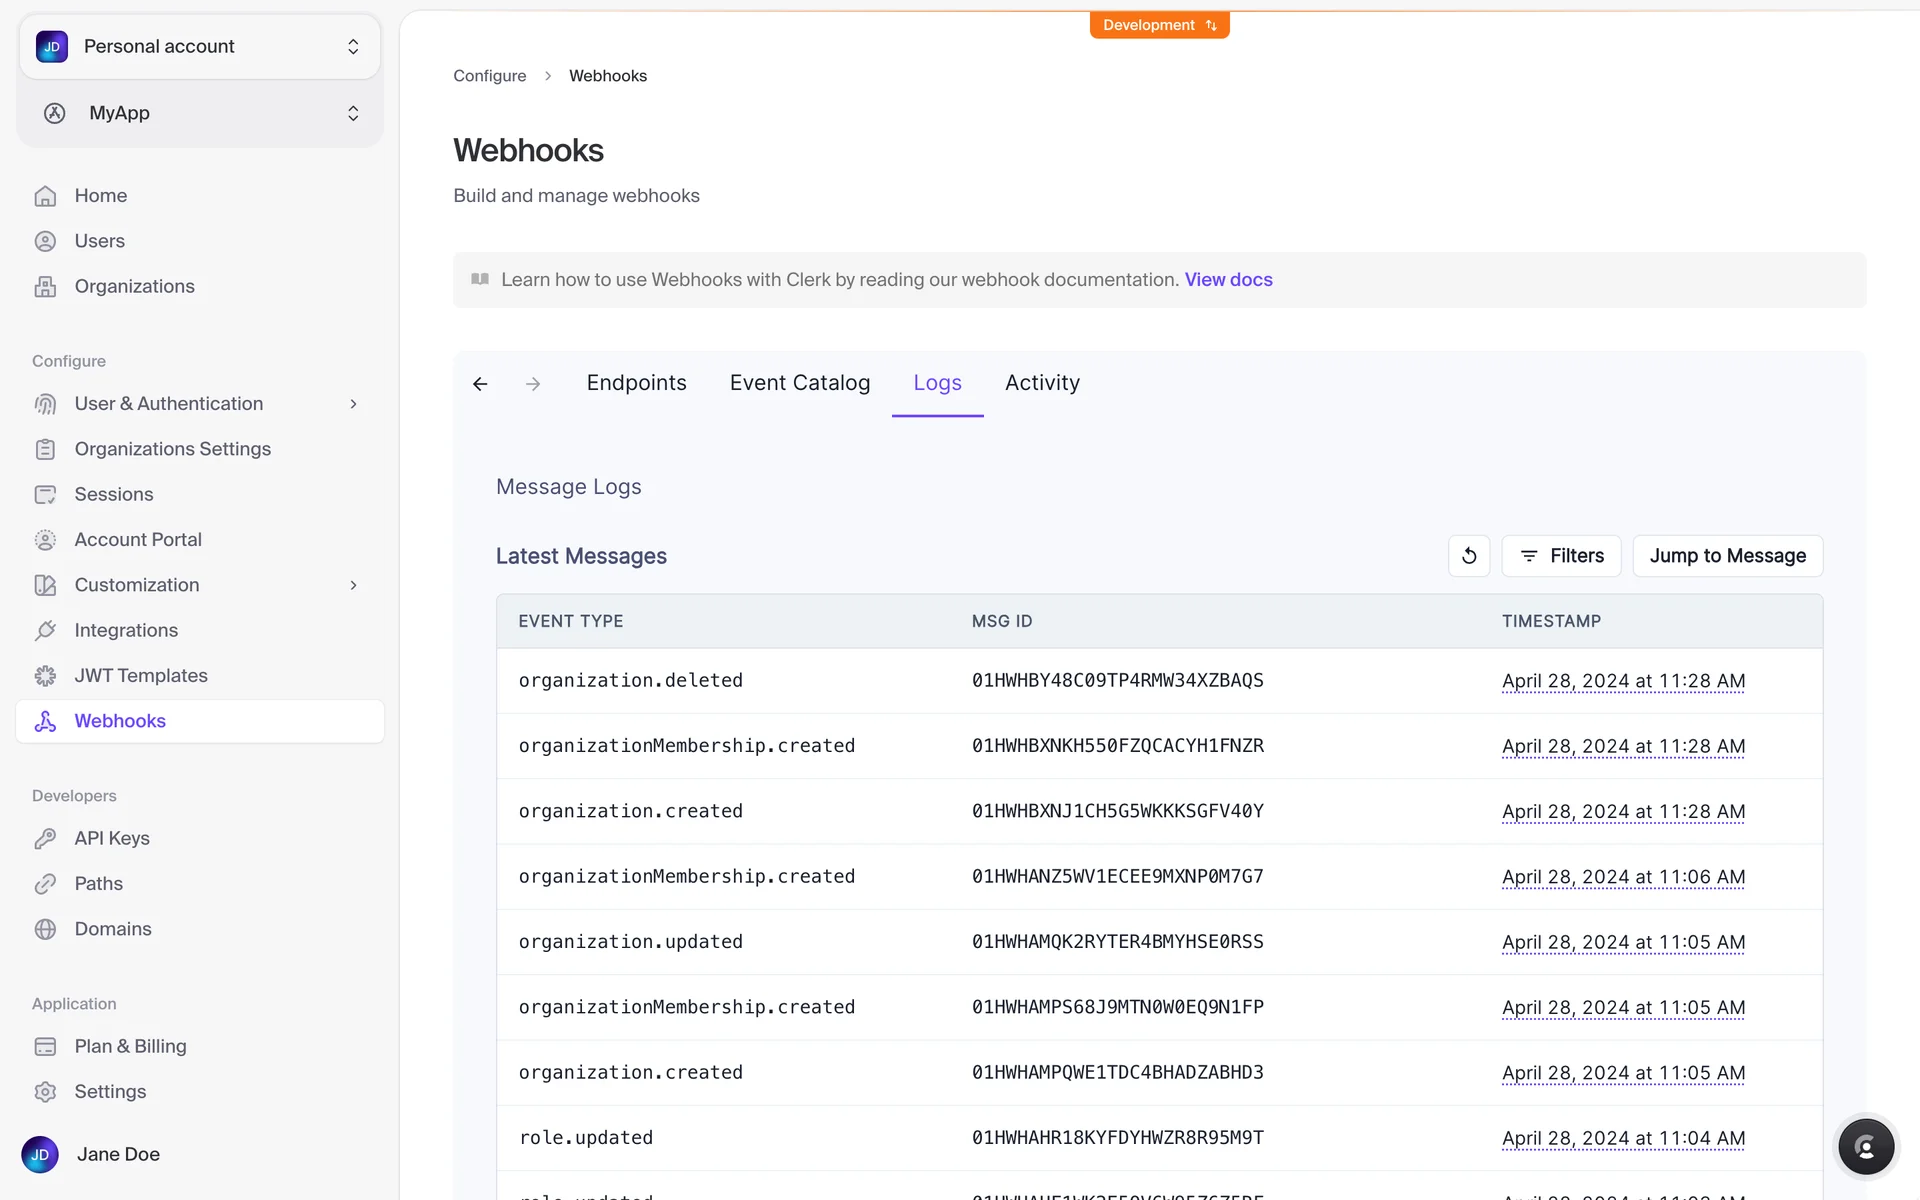Go back with the left arrow

click(480, 384)
